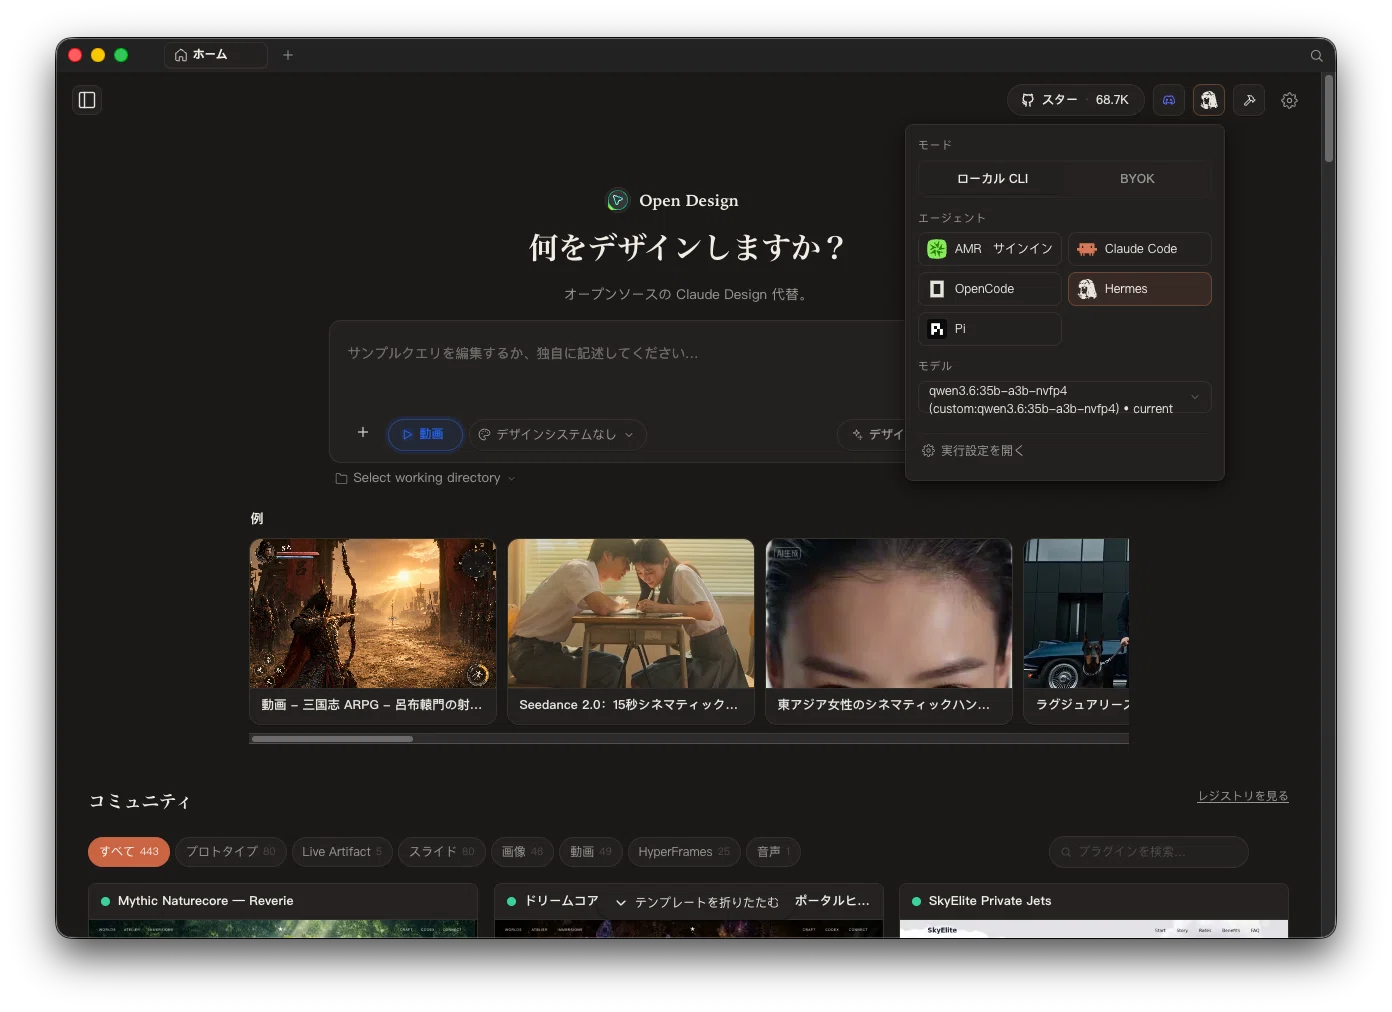Select 画像 filter

pyautogui.click(x=523, y=852)
